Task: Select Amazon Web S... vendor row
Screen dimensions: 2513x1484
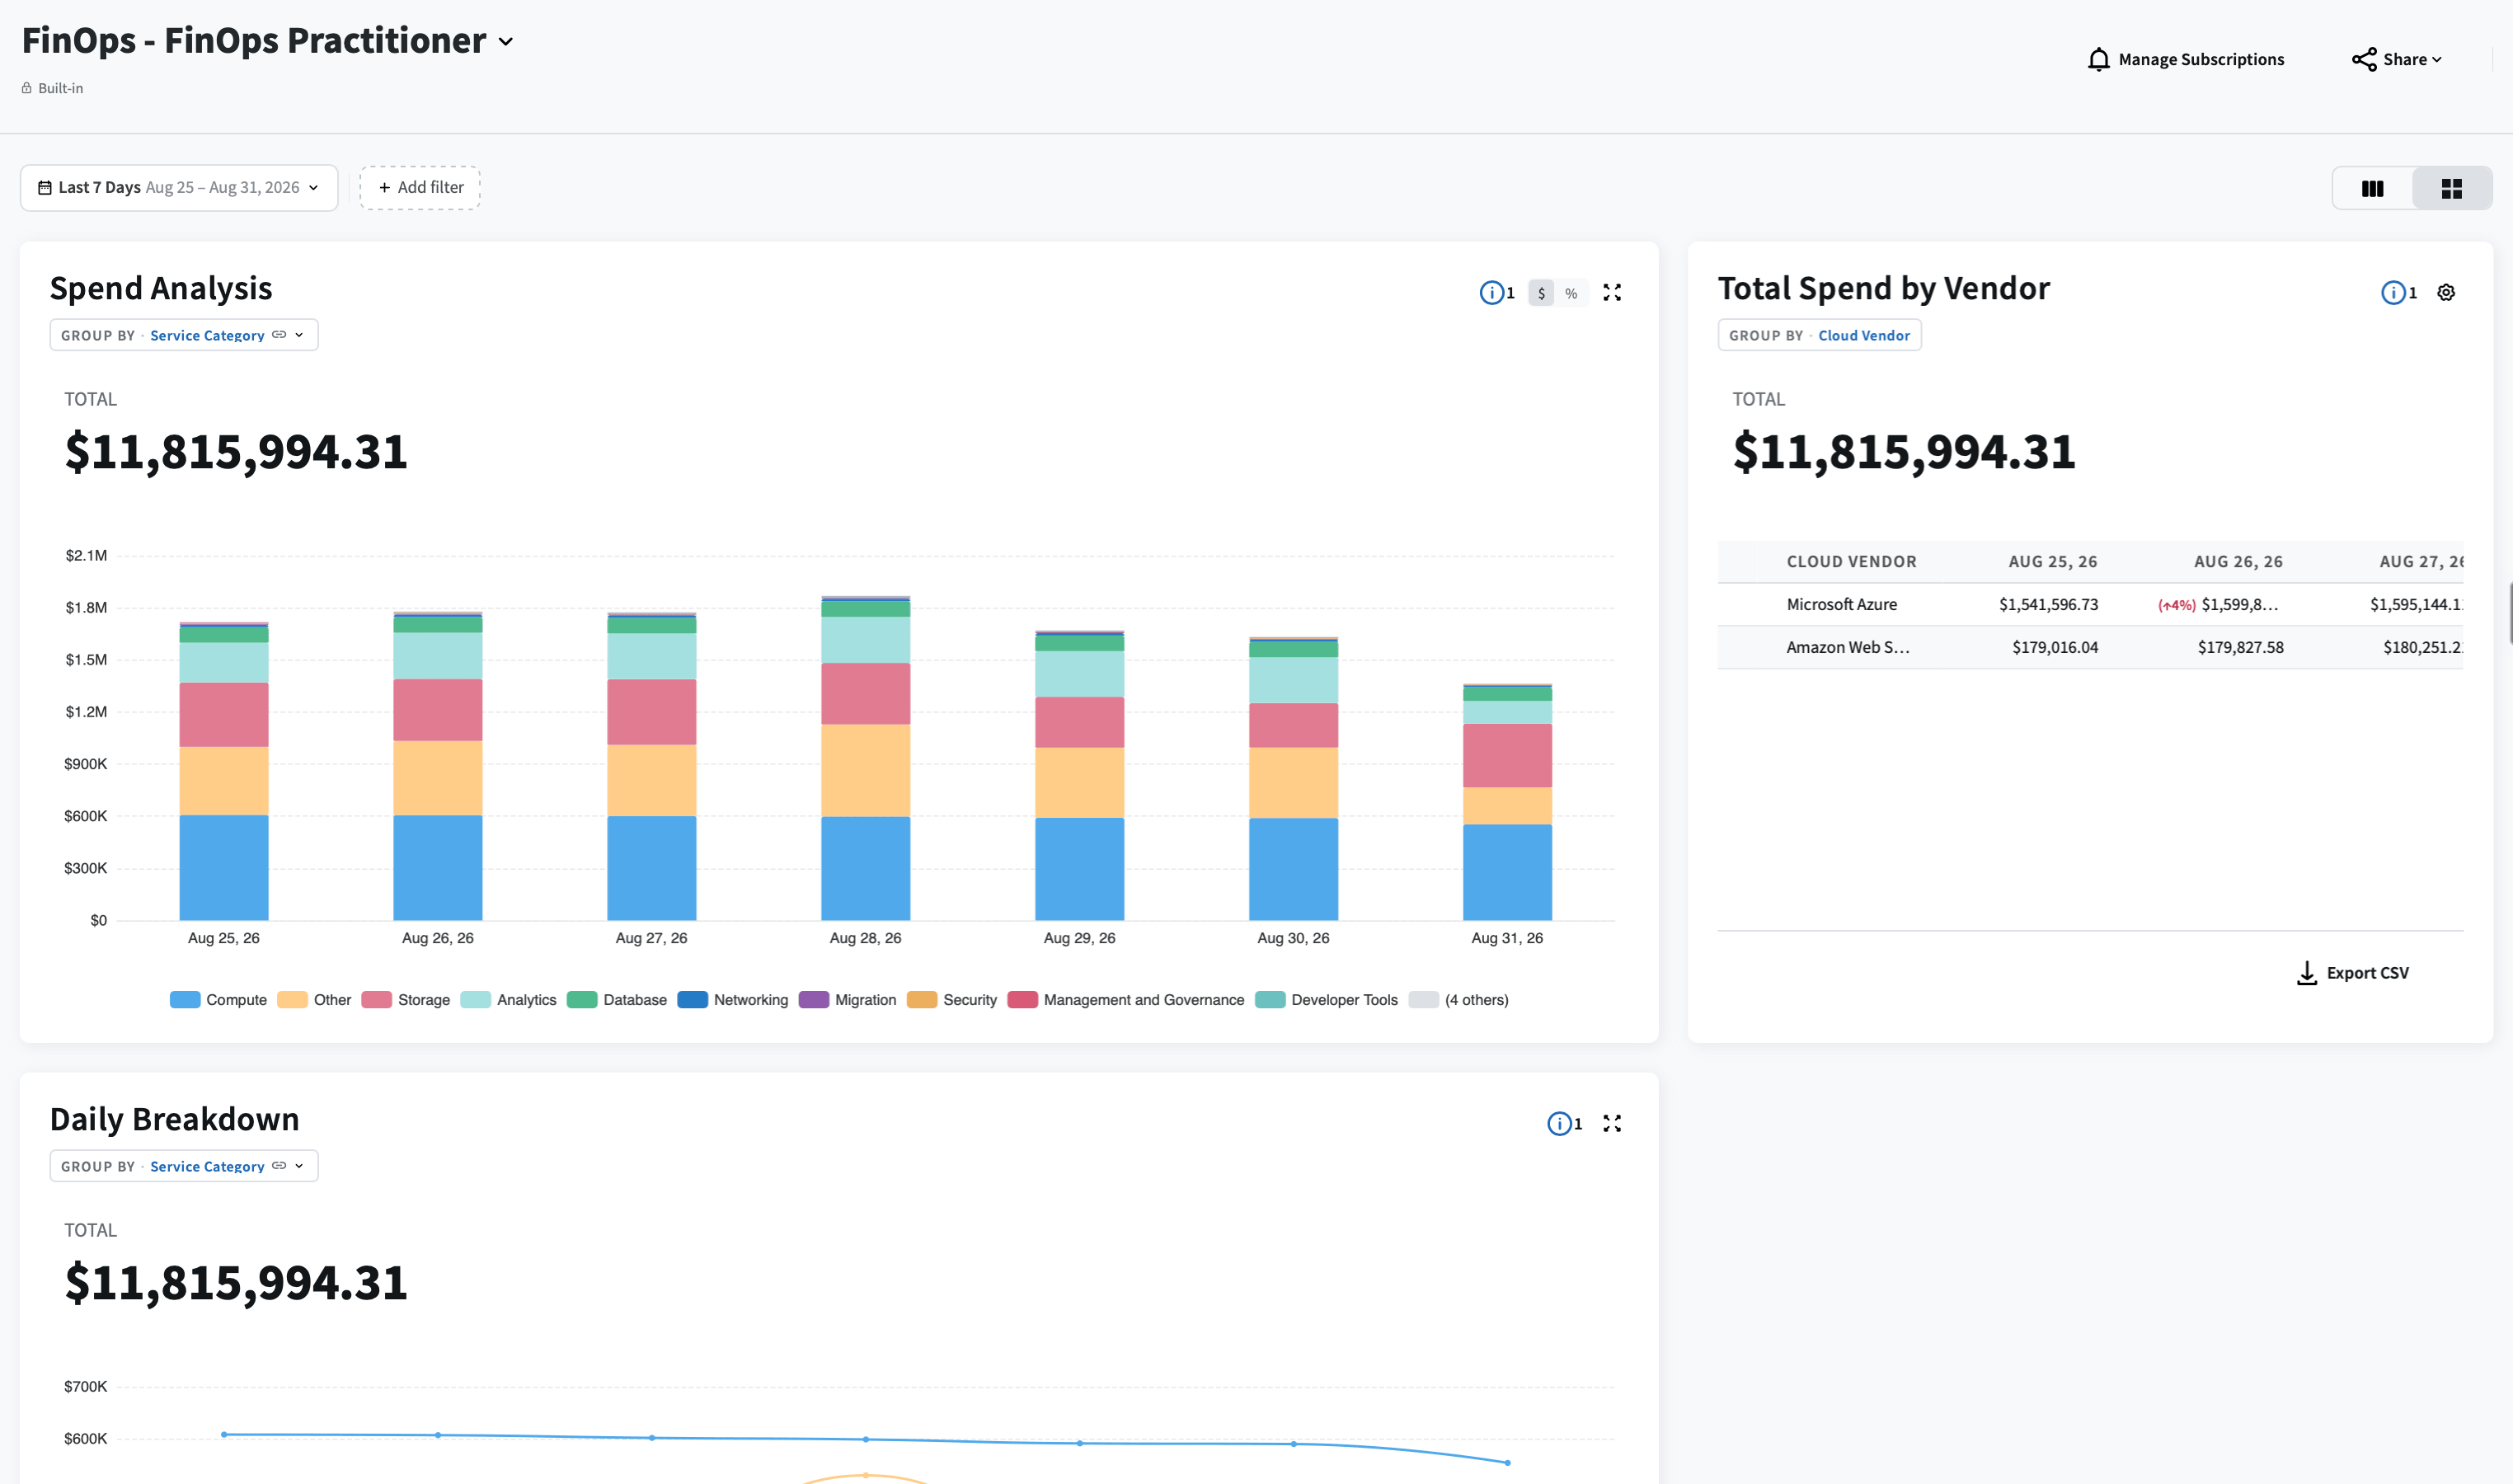Action: pyautogui.click(x=2090, y=648)
